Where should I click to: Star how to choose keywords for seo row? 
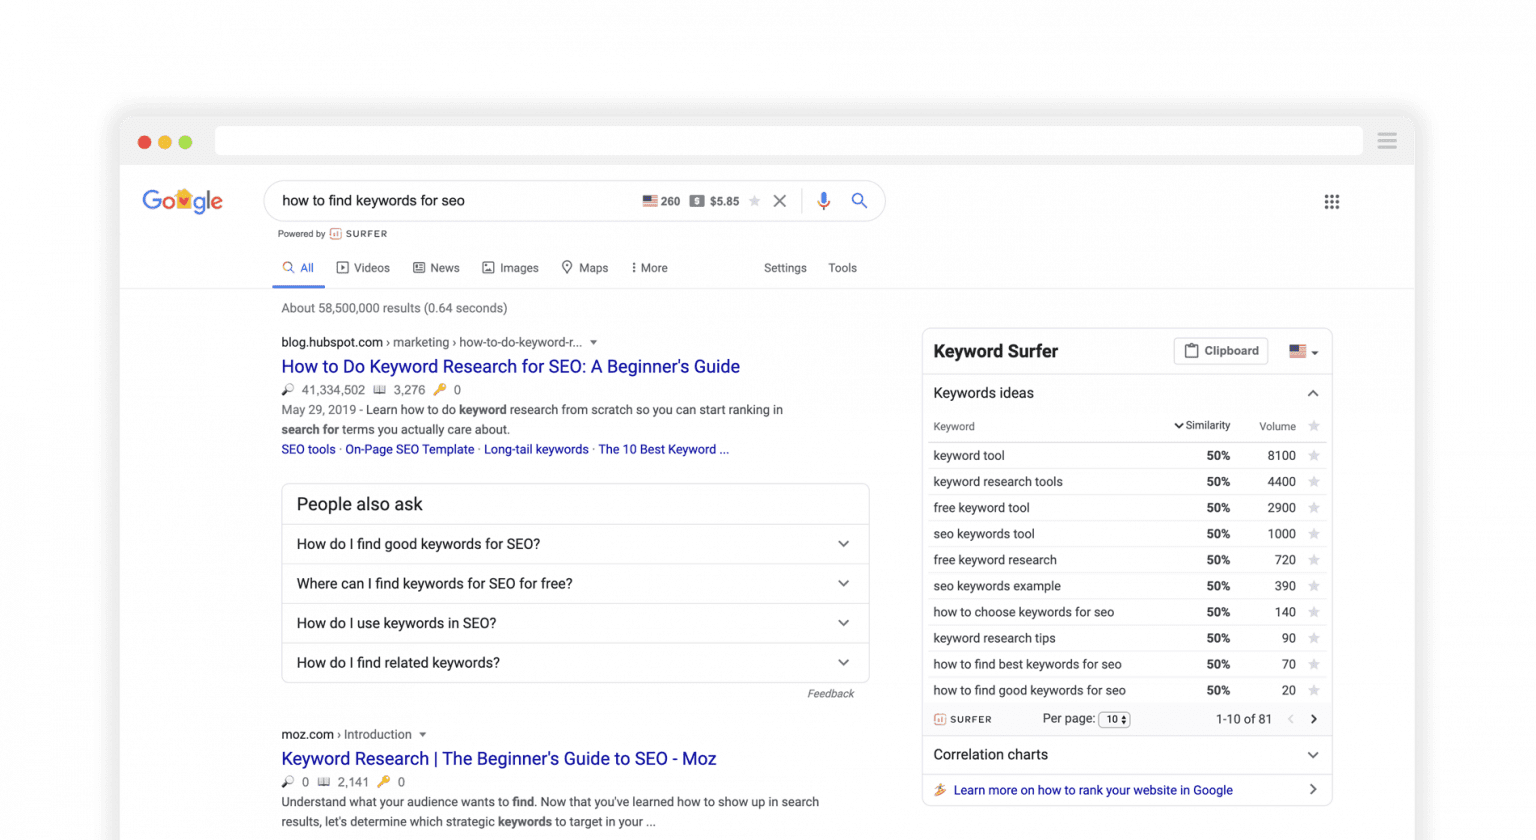click(x=1314, y=612)
